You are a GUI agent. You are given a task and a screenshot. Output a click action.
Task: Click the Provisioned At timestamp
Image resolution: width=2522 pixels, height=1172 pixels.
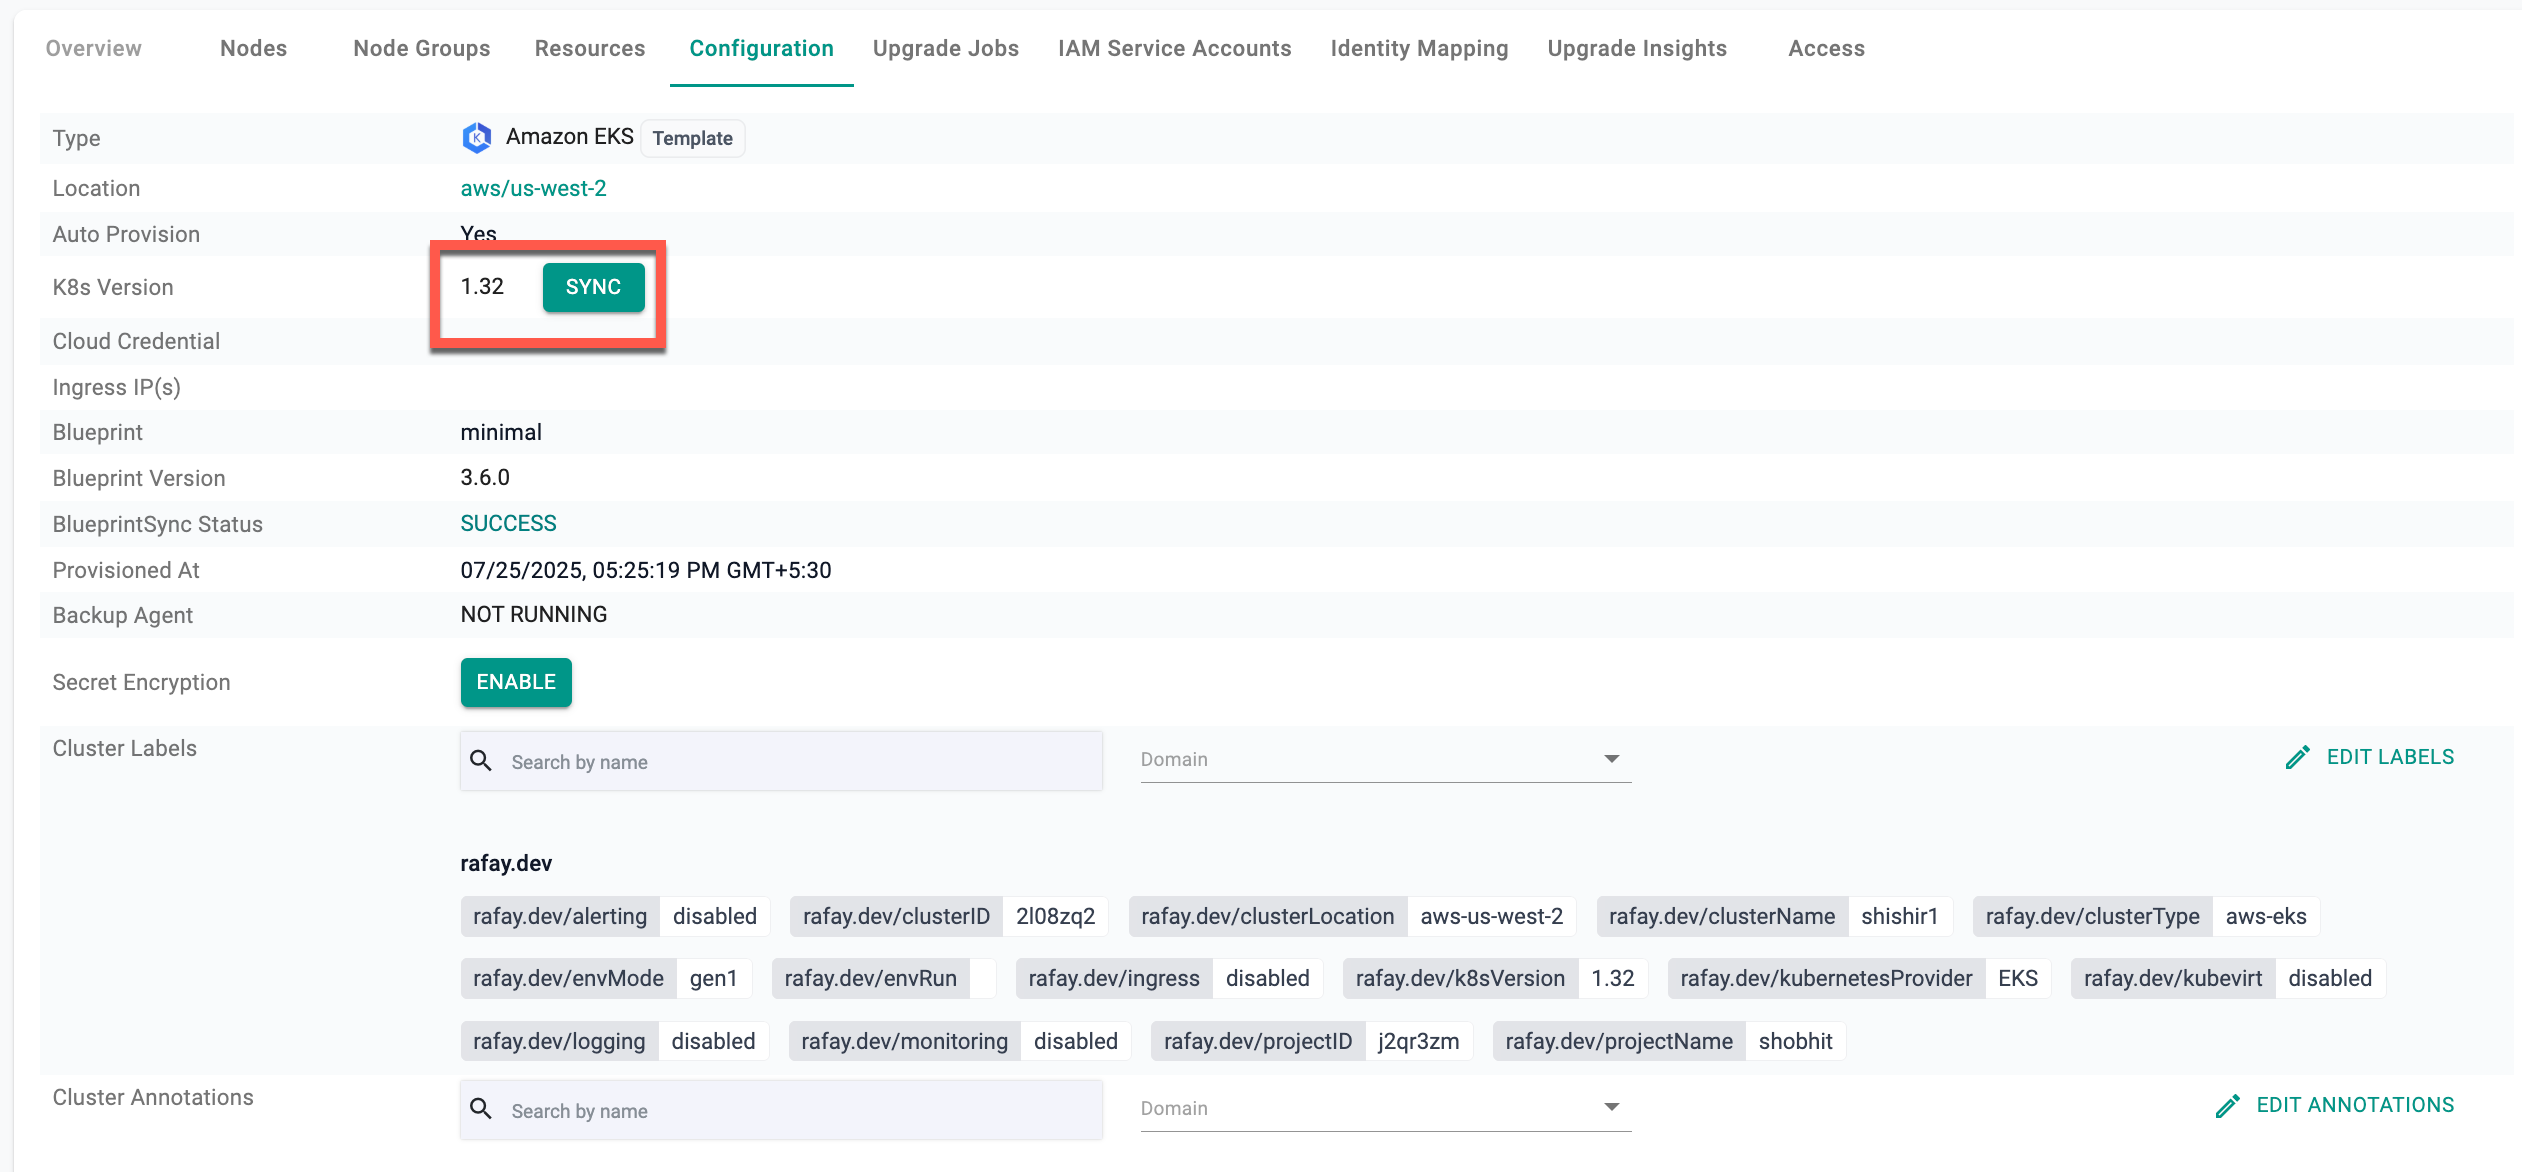(646, 570)
